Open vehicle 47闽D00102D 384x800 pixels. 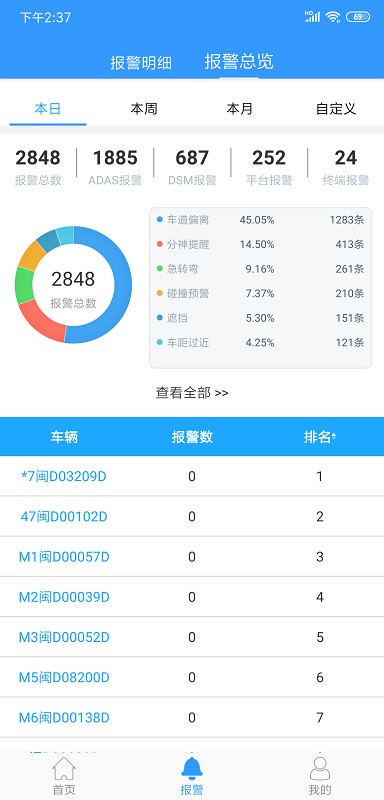pyautogui.click(x=64, y=516)
